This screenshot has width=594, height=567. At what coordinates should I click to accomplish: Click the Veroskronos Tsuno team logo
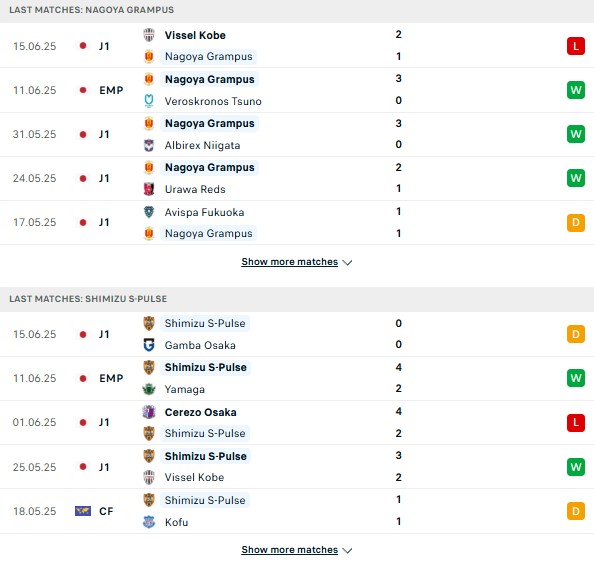[x=149, y=101]
